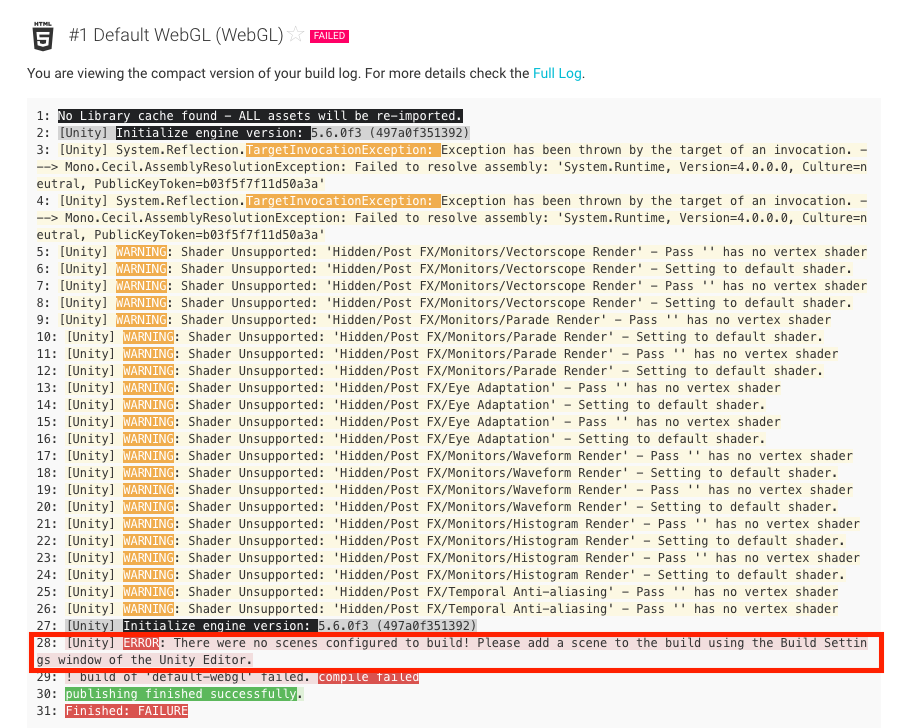Select line 13 Eye Adaptation vertex shader warning
The width and height of the screenshot is (907, 728).
[x=423, y=388]
